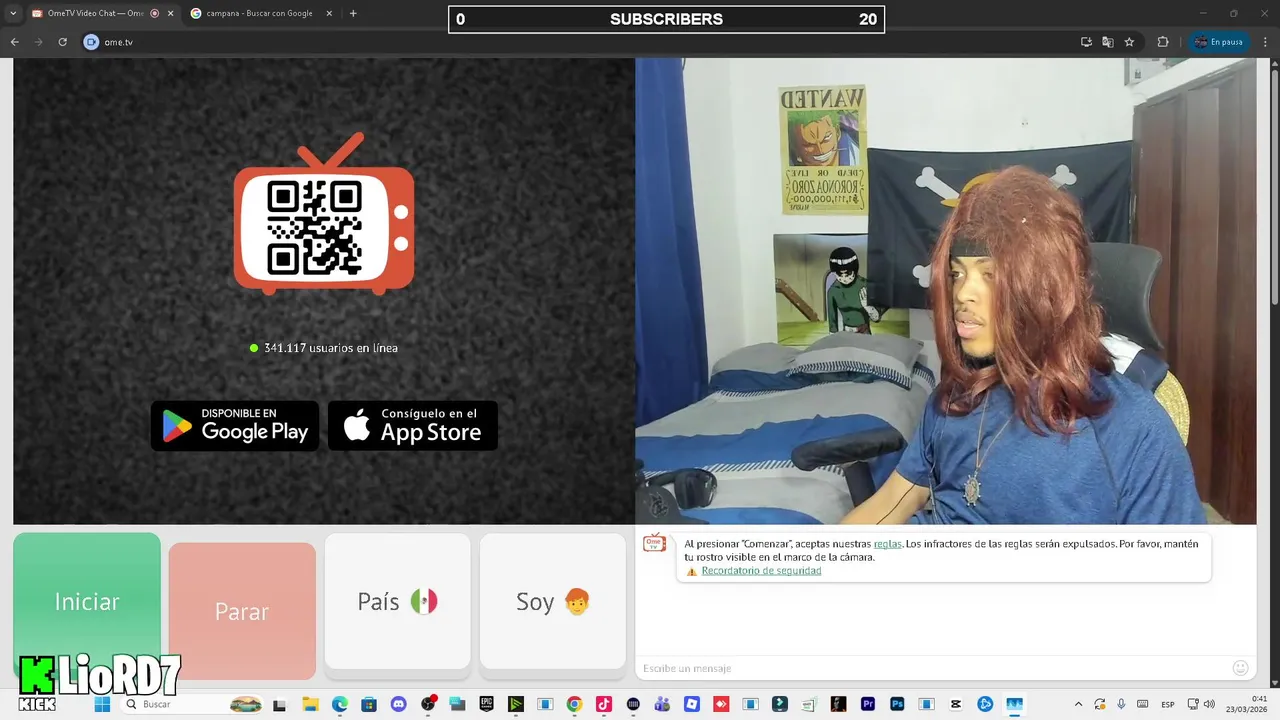Viewport: 1280px width, 720px height.
Task: Open Google Chrome from the taskbar
Action: click(574, 704)
